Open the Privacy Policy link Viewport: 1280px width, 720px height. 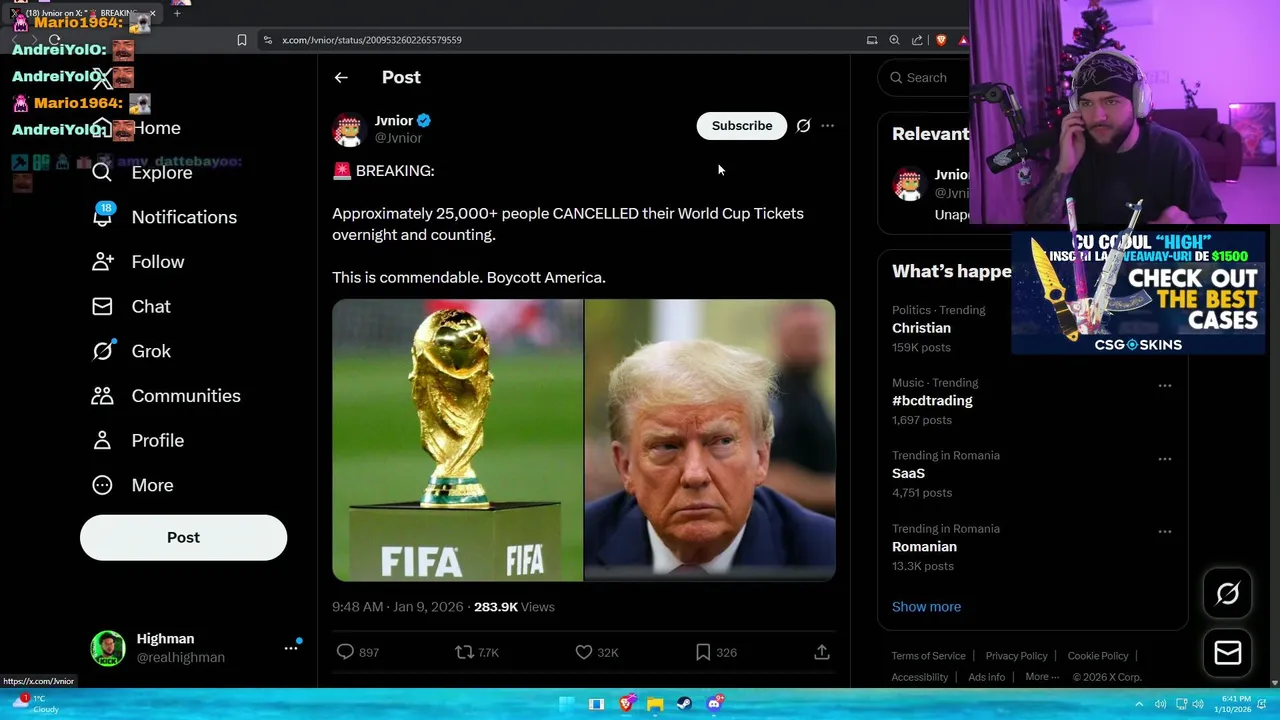point(1016,656)
